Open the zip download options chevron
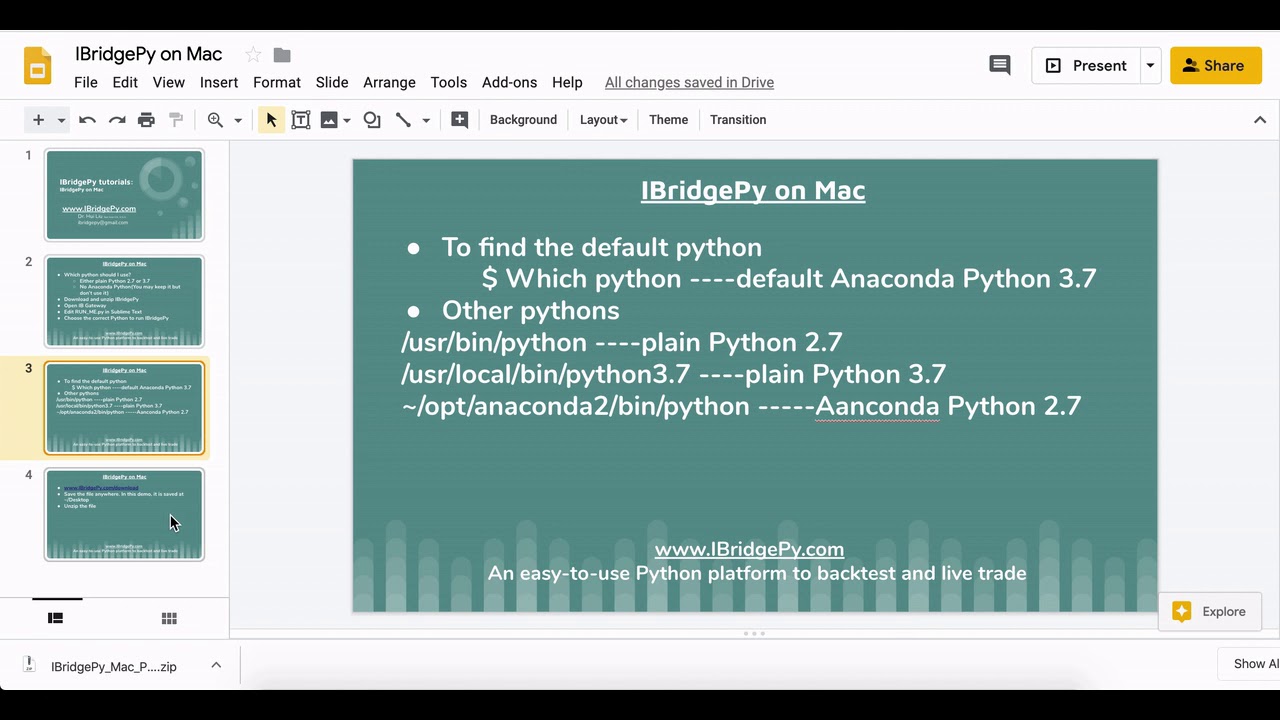The image size is (1280, 720). coord(216,665)
